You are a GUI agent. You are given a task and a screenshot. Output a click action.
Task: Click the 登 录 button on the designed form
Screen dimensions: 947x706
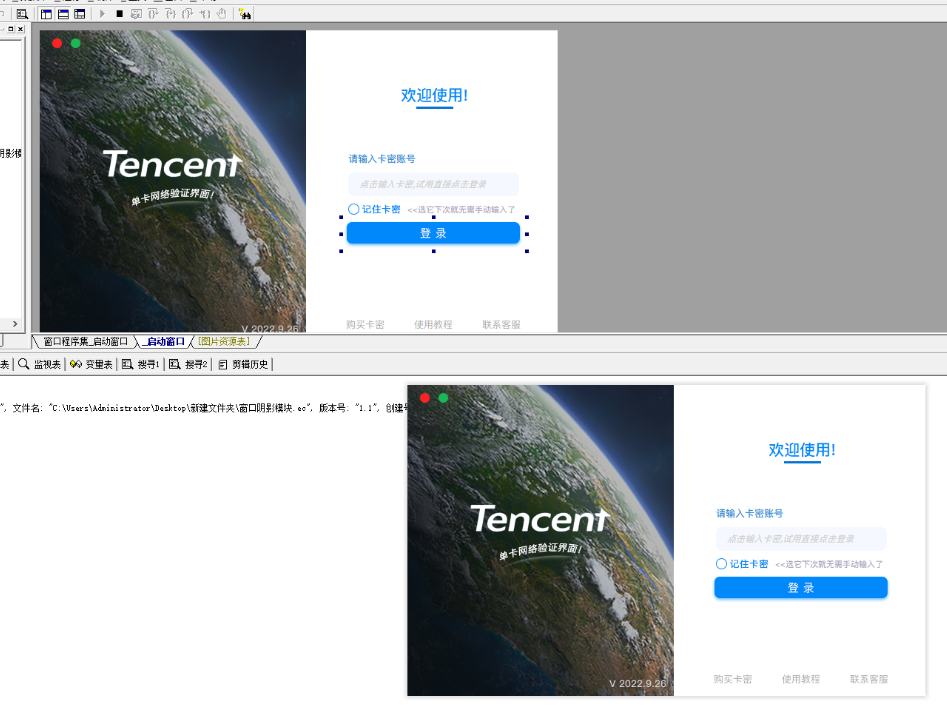click(x=433, y=232)
